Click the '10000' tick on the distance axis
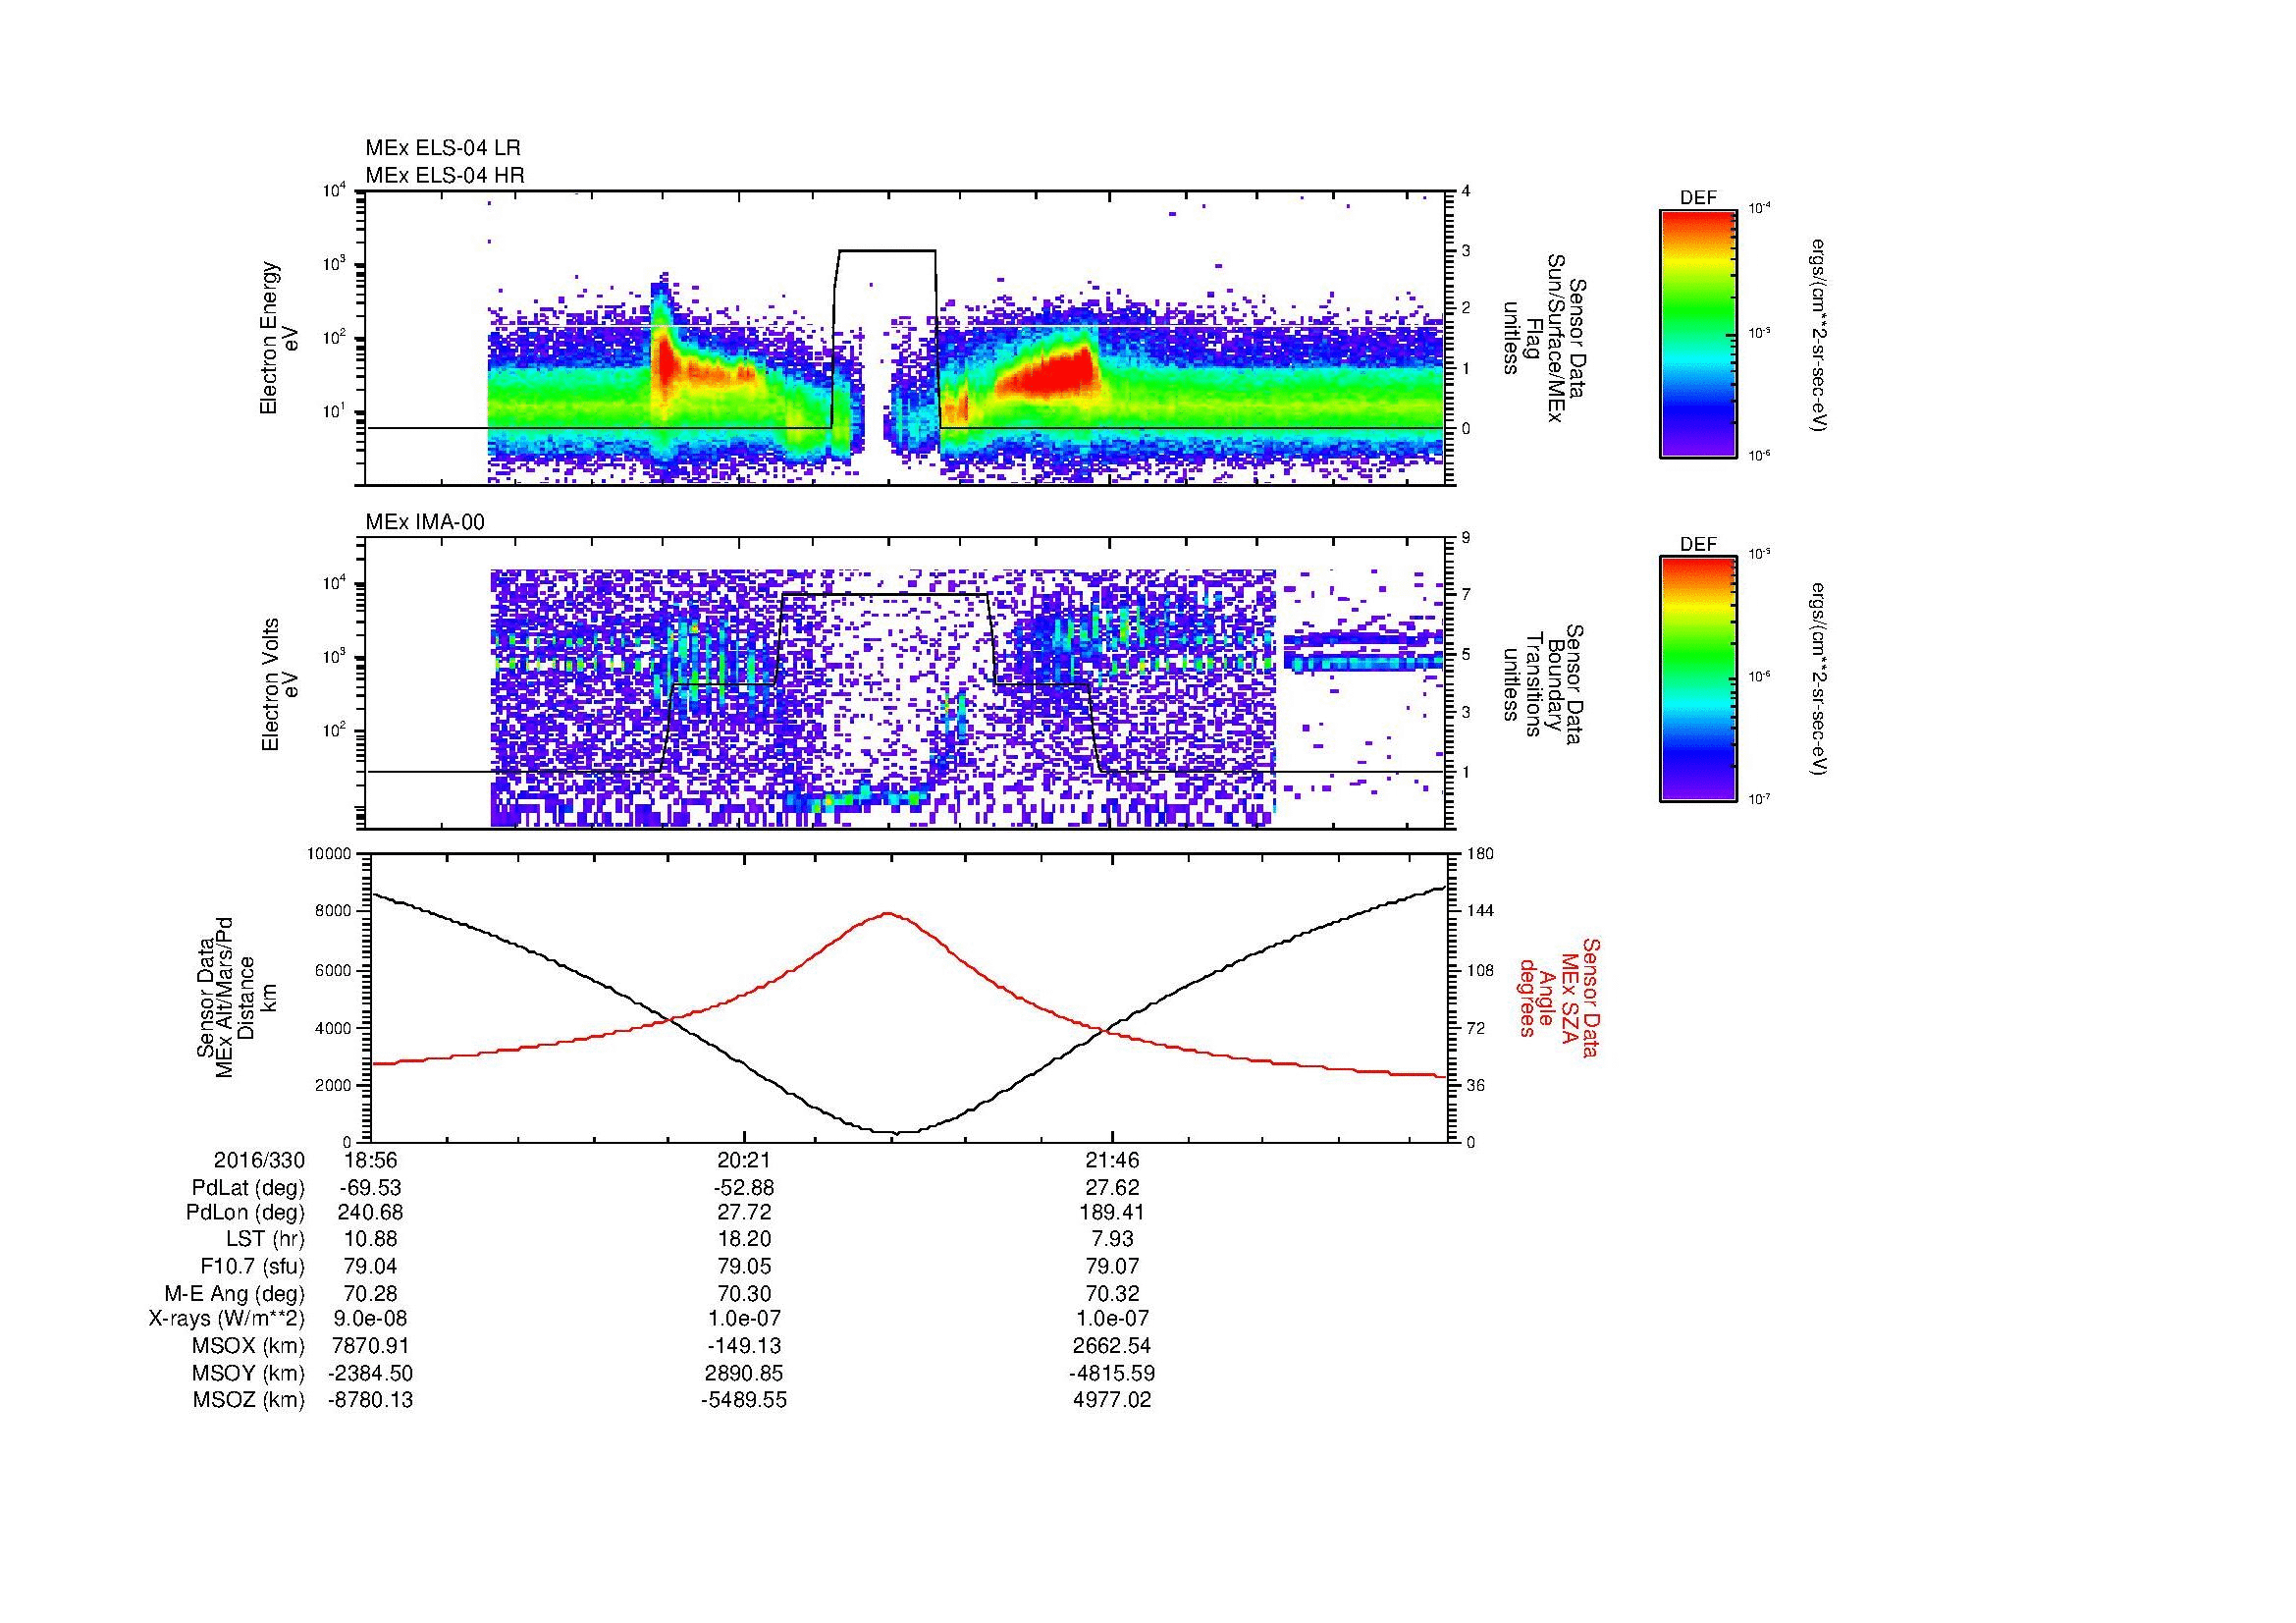The width and height of the screenshot is (2296, 1623). tap(330, 854)
